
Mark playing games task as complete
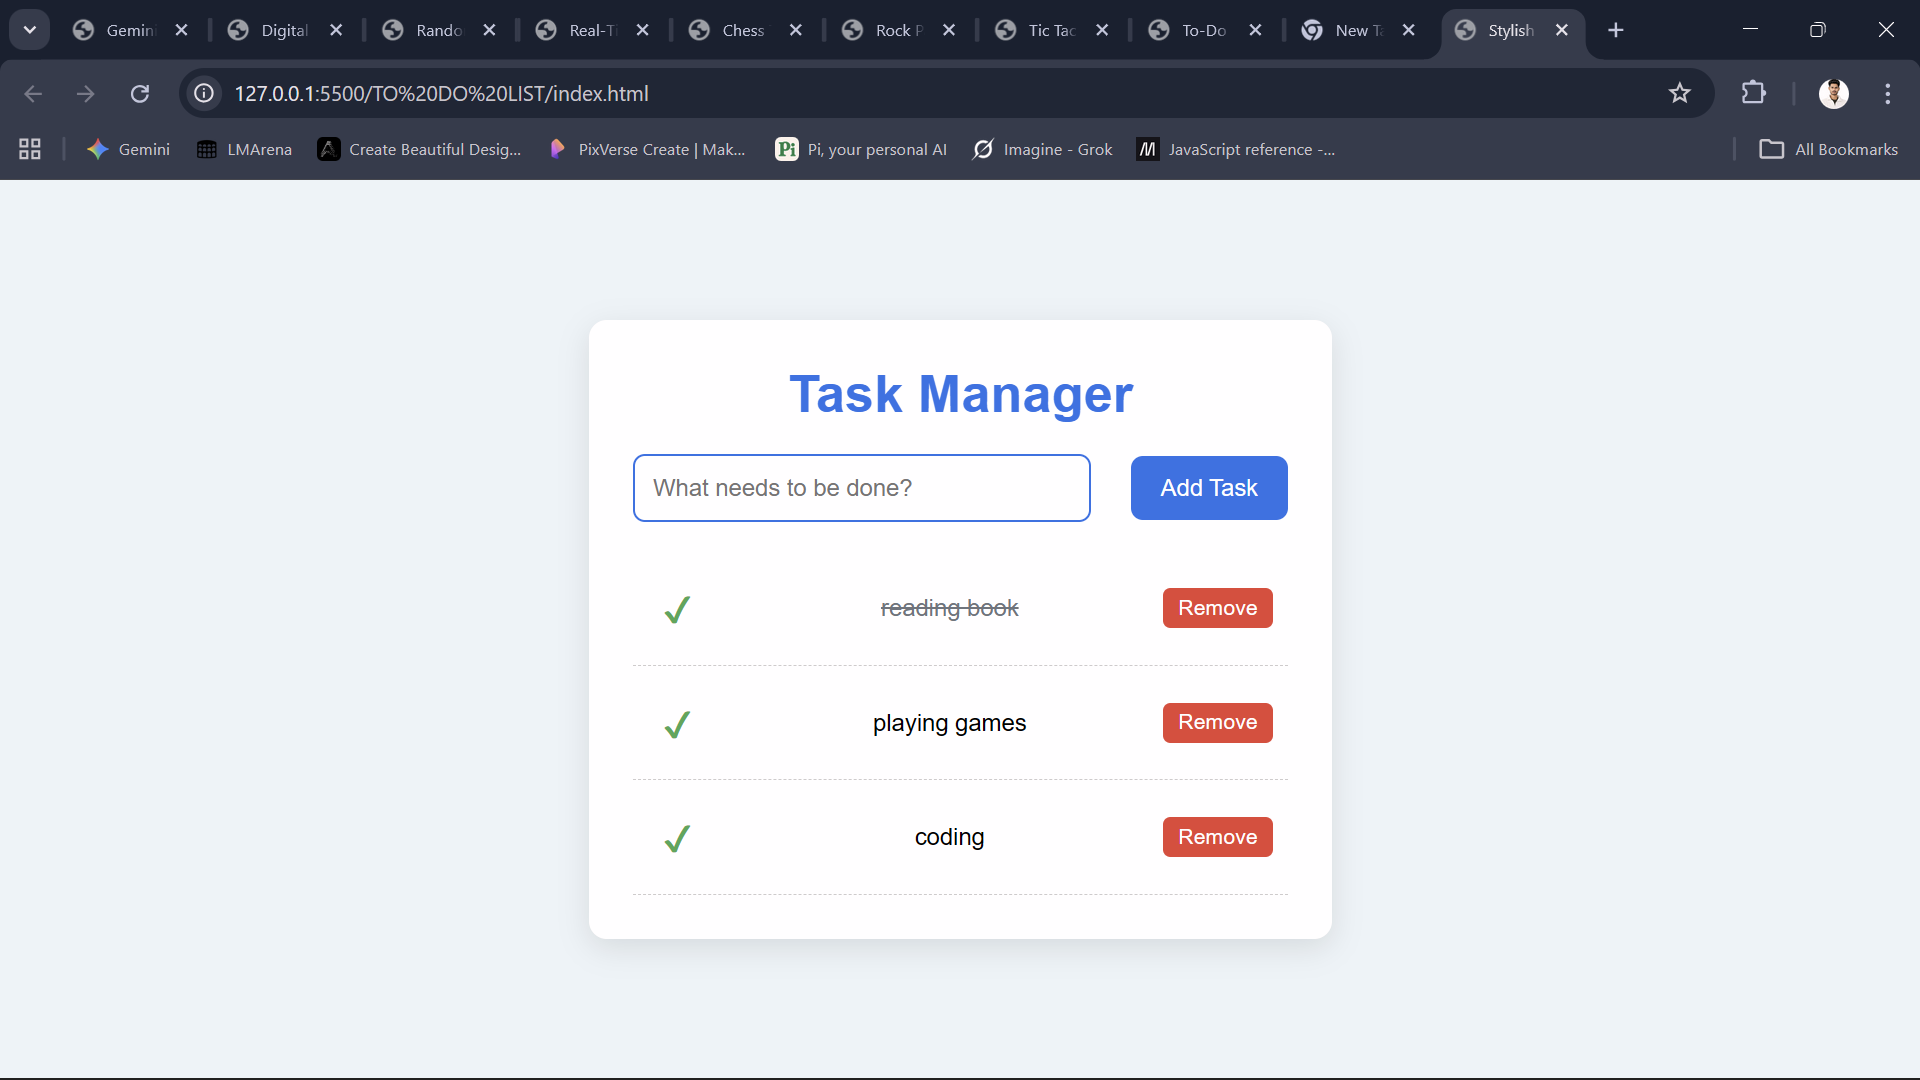click(x=677, y=724)
